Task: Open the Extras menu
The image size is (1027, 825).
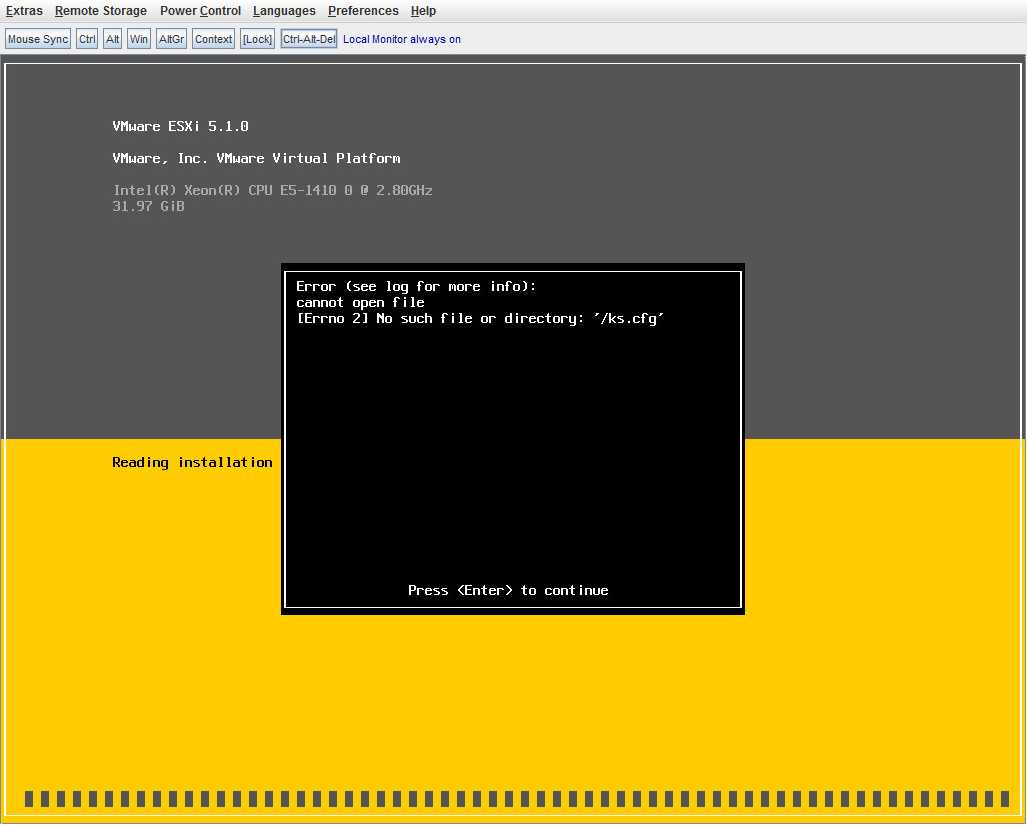Action: click(x=24, y=11)
